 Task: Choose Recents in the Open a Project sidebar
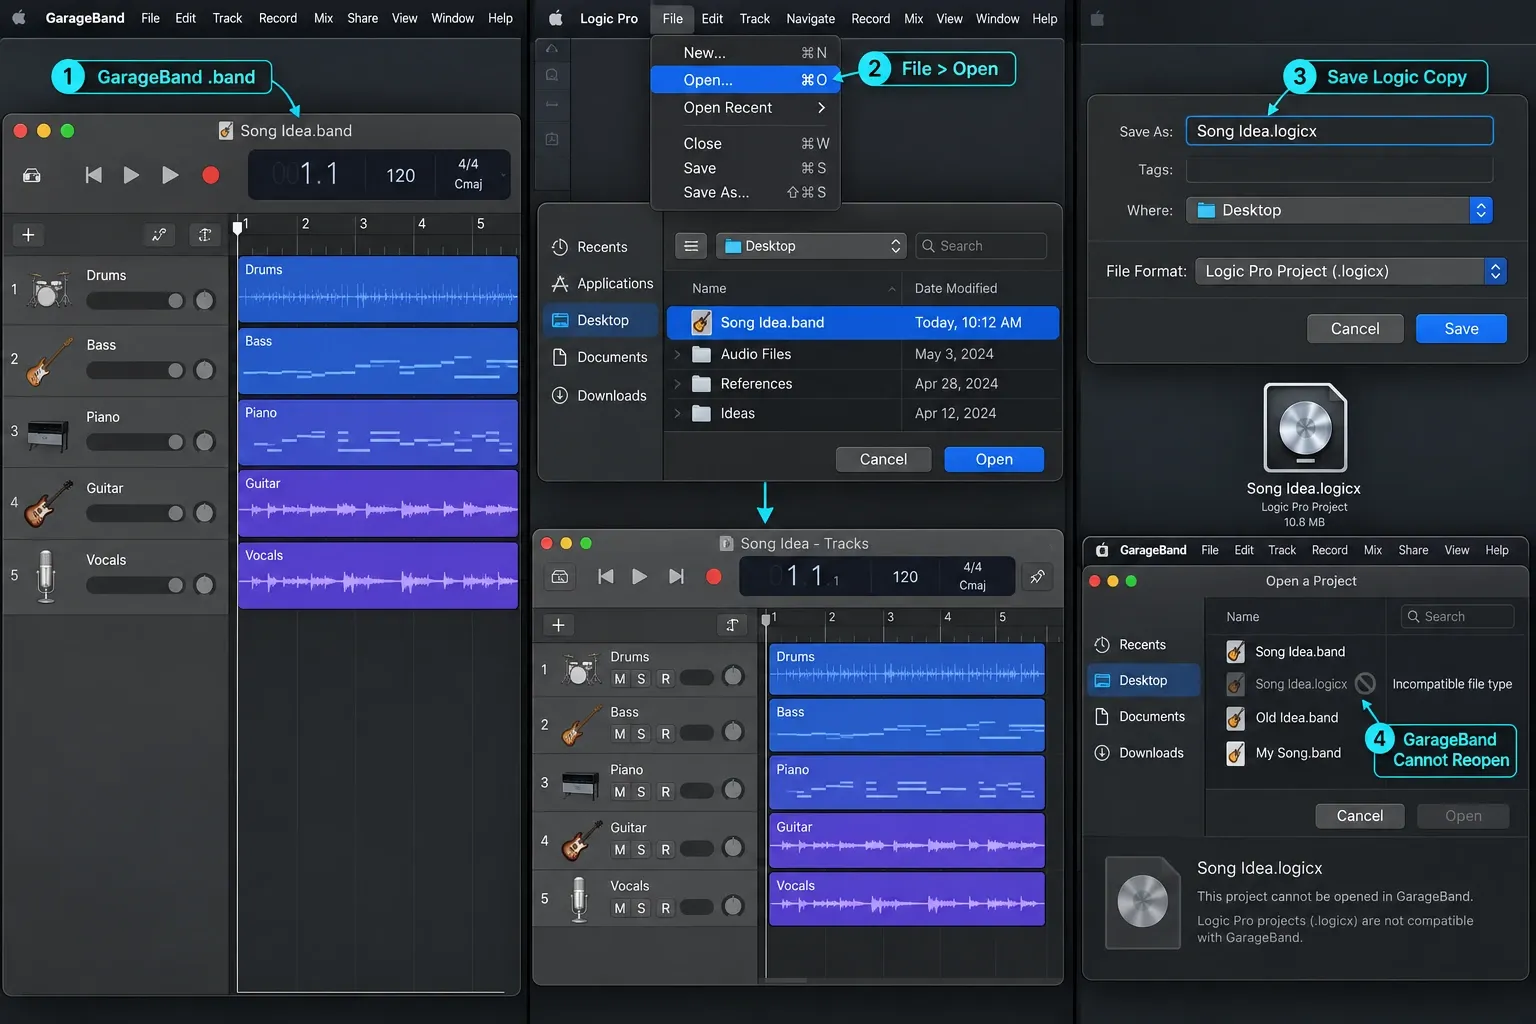(x=1130, y=645)
